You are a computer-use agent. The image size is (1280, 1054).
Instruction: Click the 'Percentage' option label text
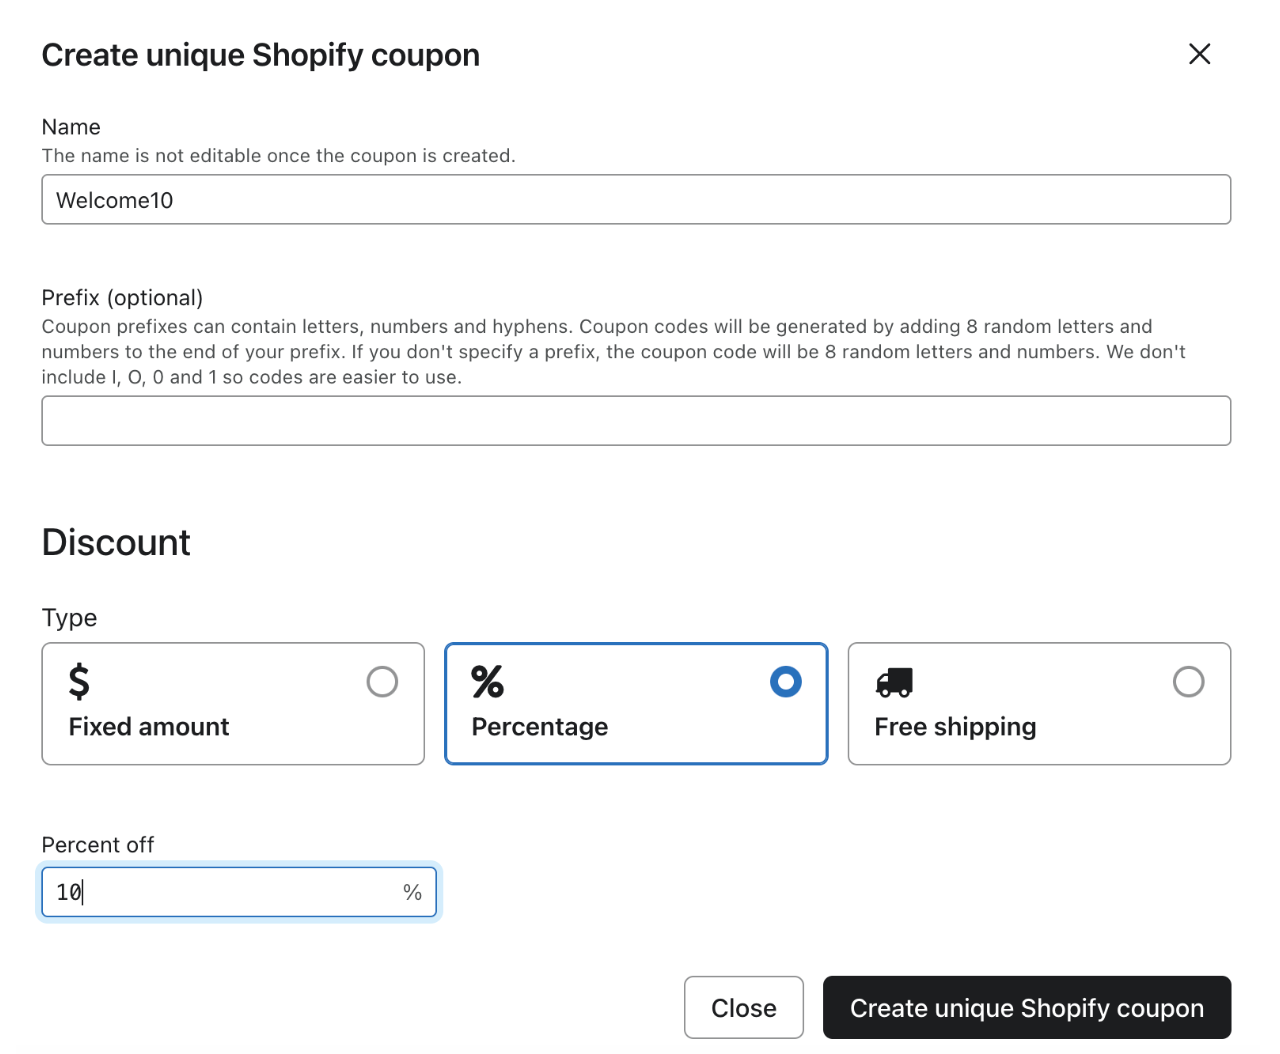(540, 727)
